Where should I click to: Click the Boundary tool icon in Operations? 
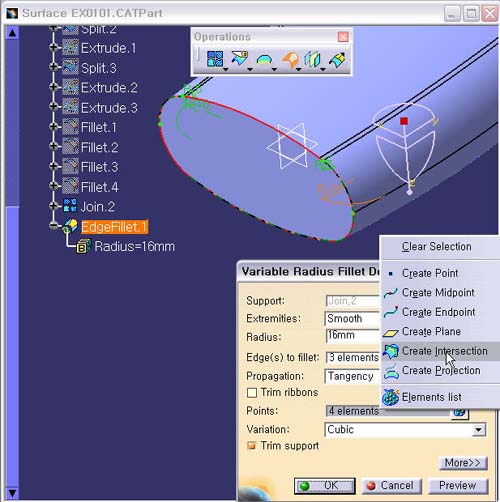(x=264, y=60)
